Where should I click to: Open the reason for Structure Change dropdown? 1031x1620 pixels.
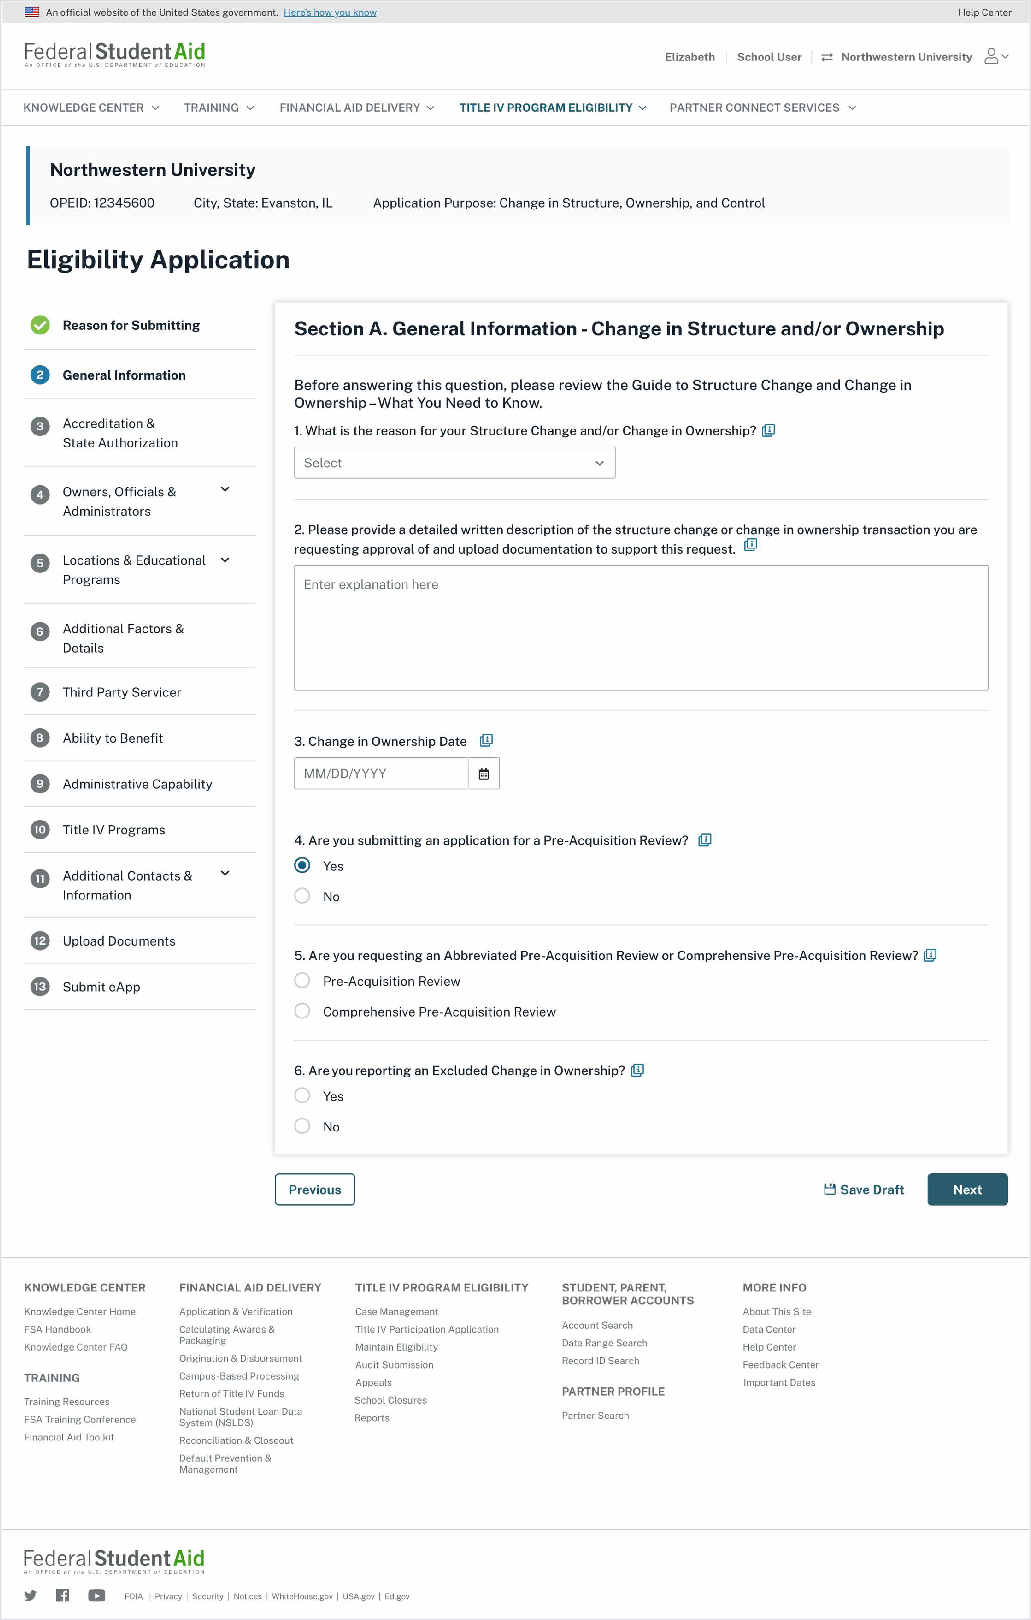(x=454, y=463)
